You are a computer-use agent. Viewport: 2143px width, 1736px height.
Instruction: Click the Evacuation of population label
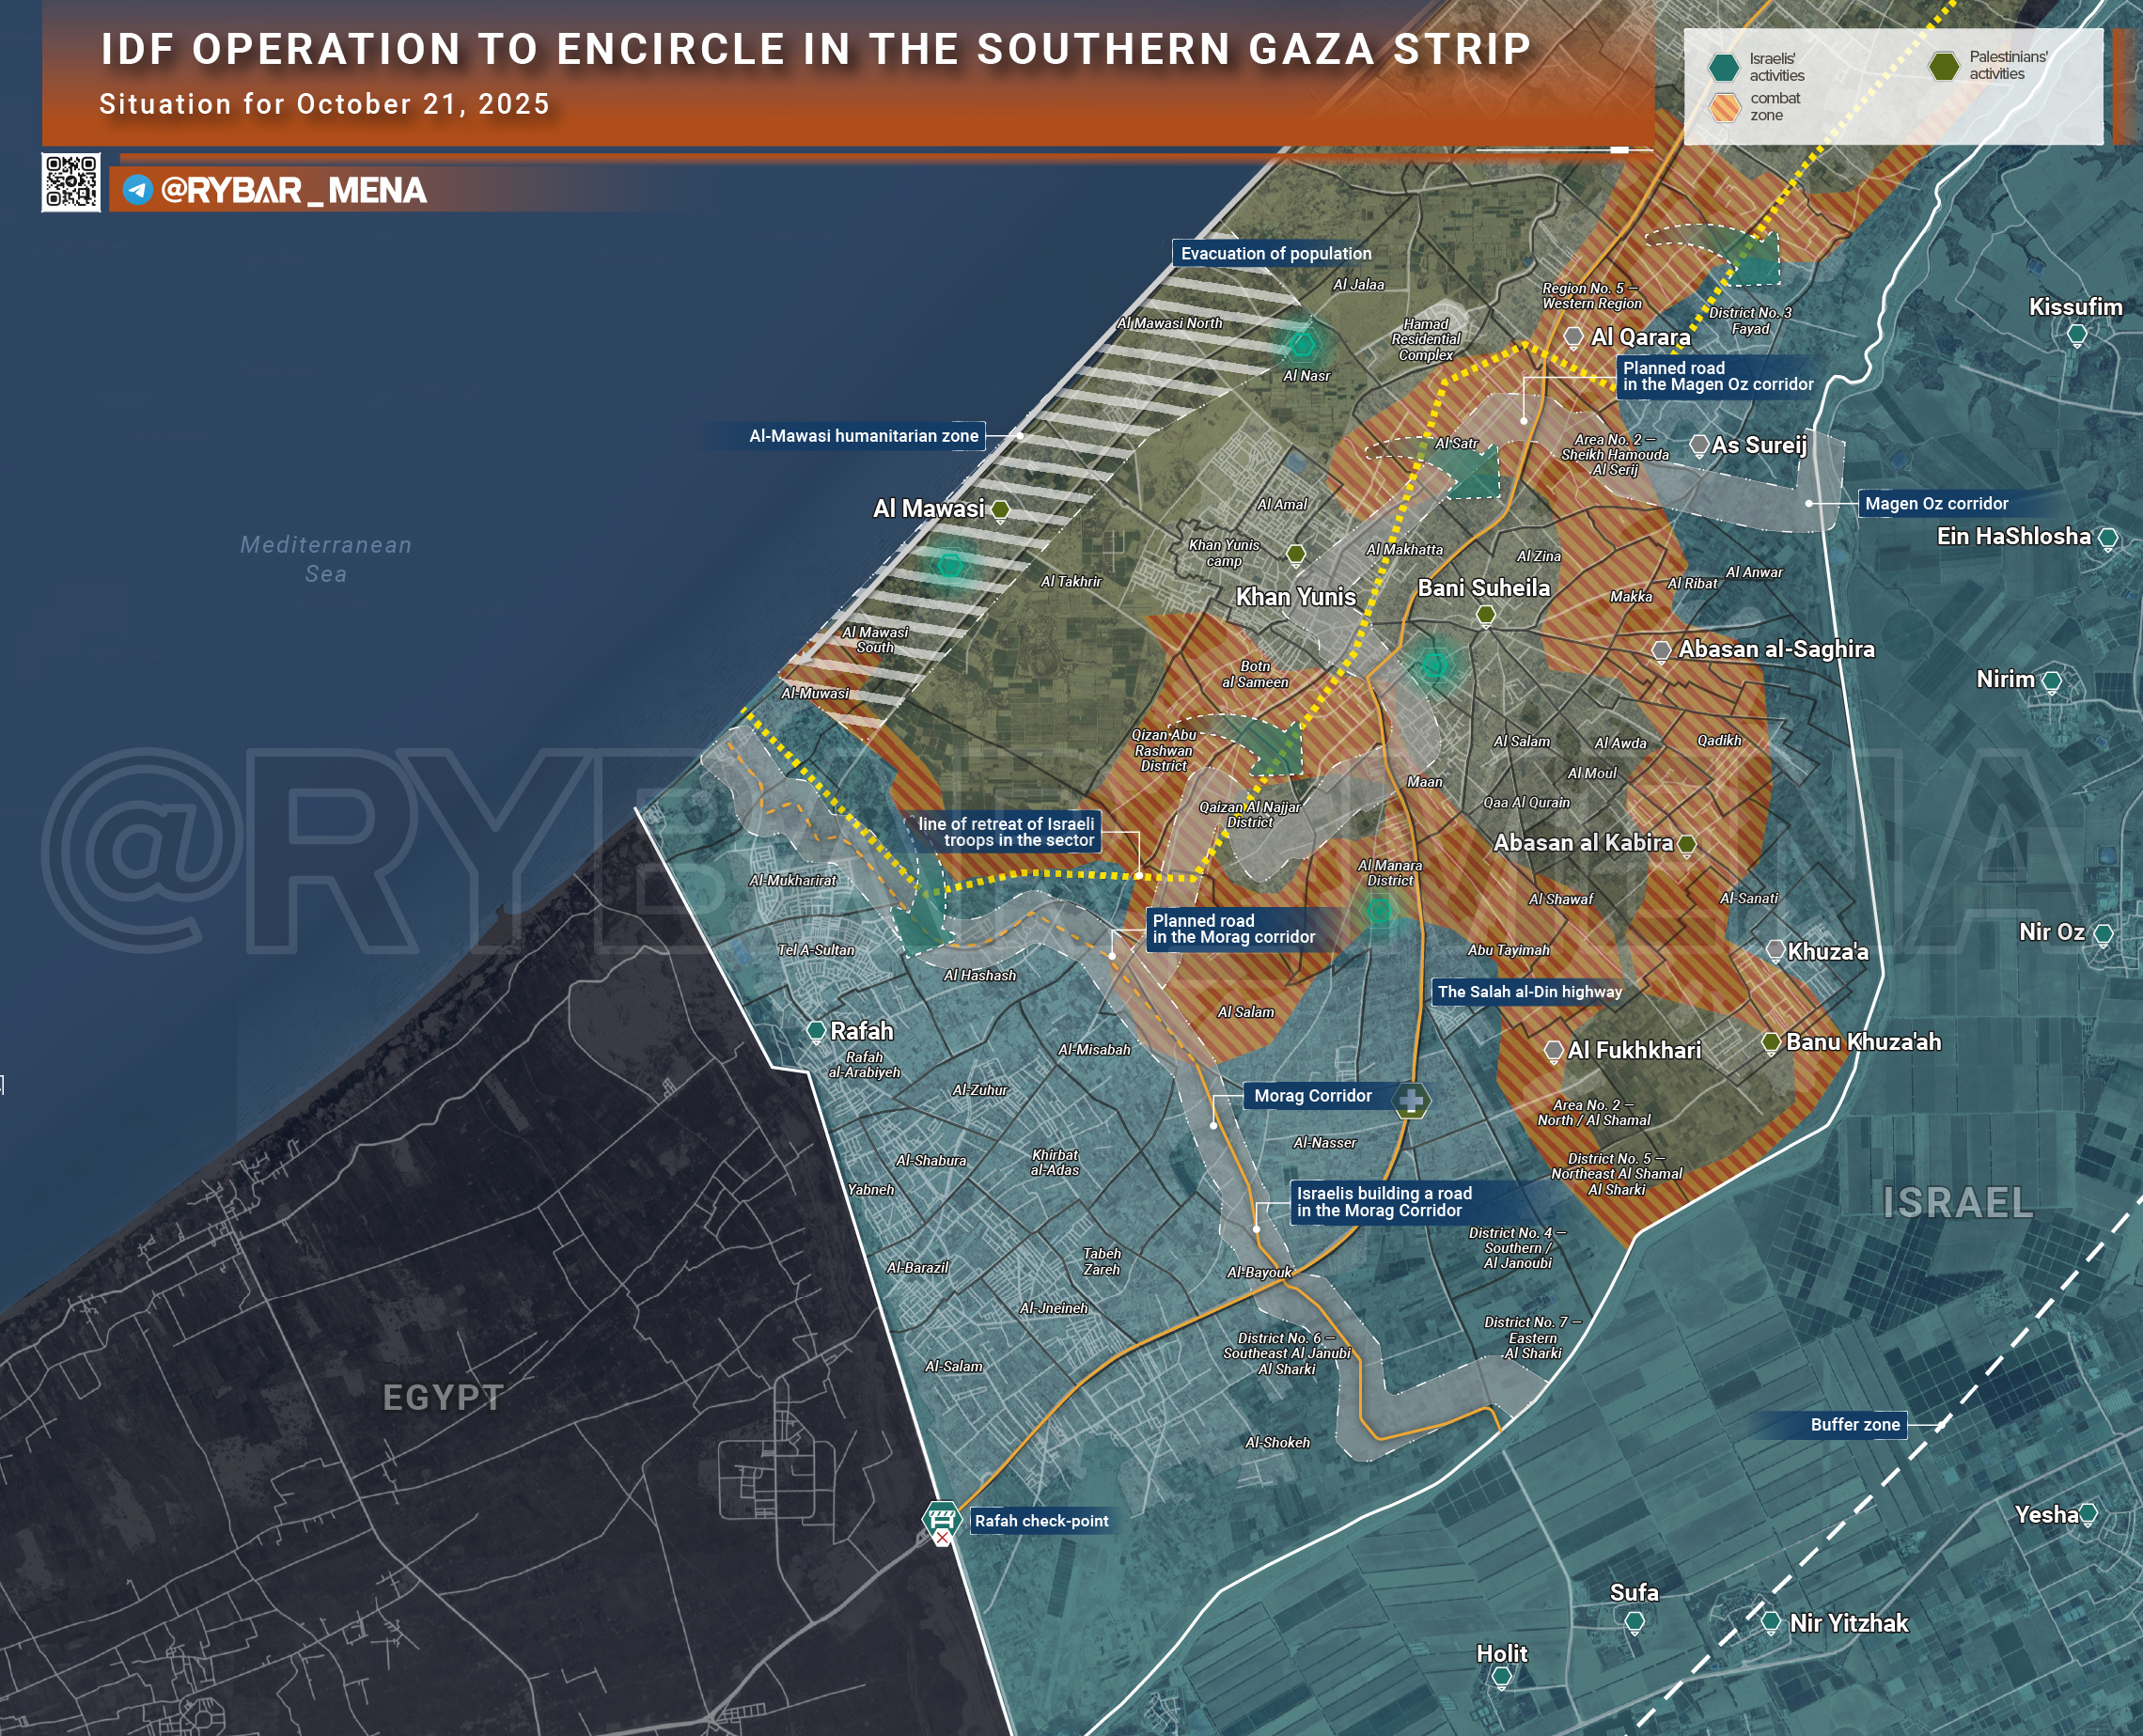(x=1275, y=254)
